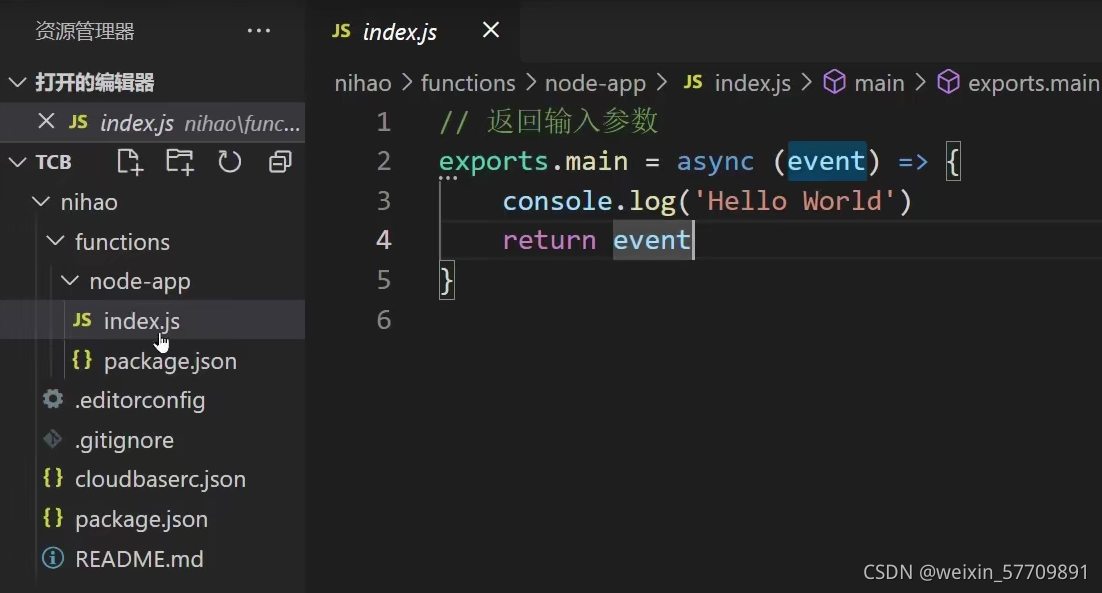The height and width of the screenshot is (593, 1102).
Task: Click the node-app breadcrumb segment
Action: coord(595,84)
